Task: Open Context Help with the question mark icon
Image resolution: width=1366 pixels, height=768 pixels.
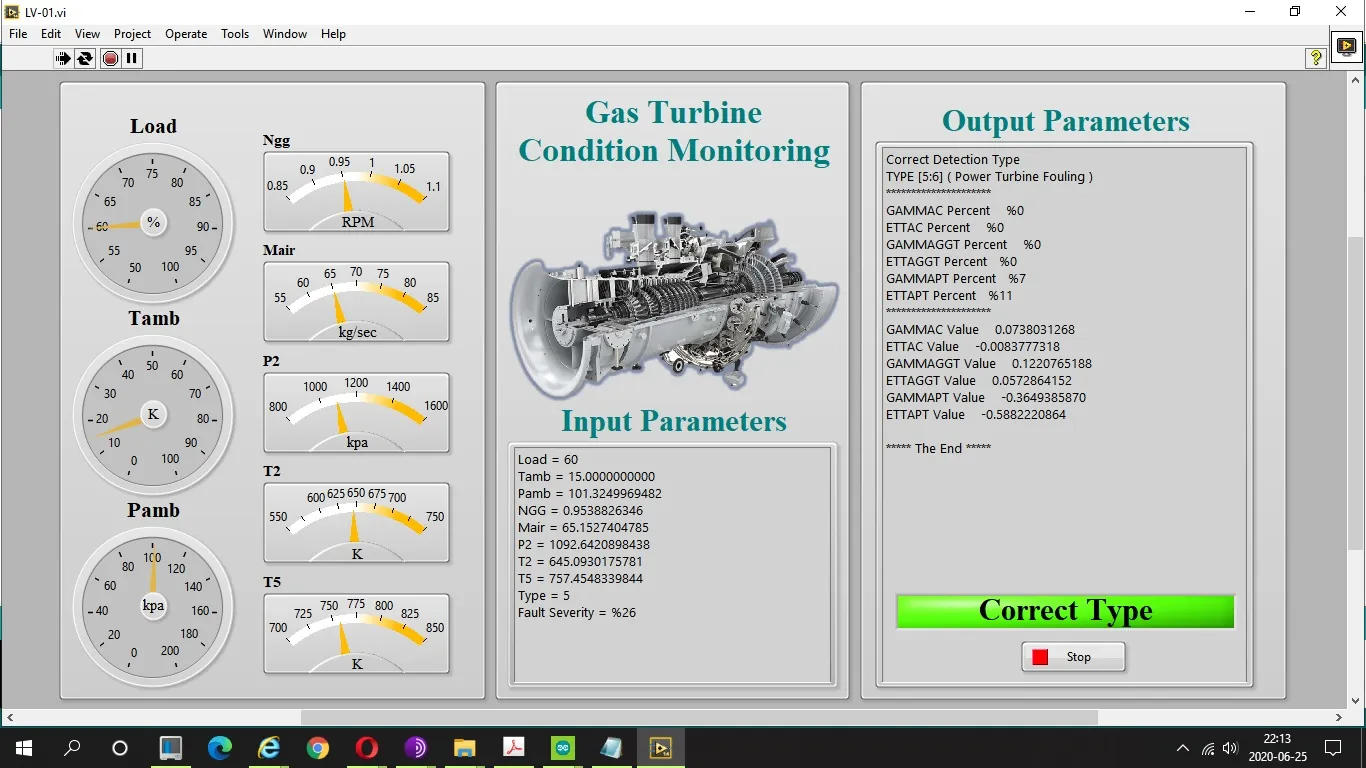Action: point(1316,58)
